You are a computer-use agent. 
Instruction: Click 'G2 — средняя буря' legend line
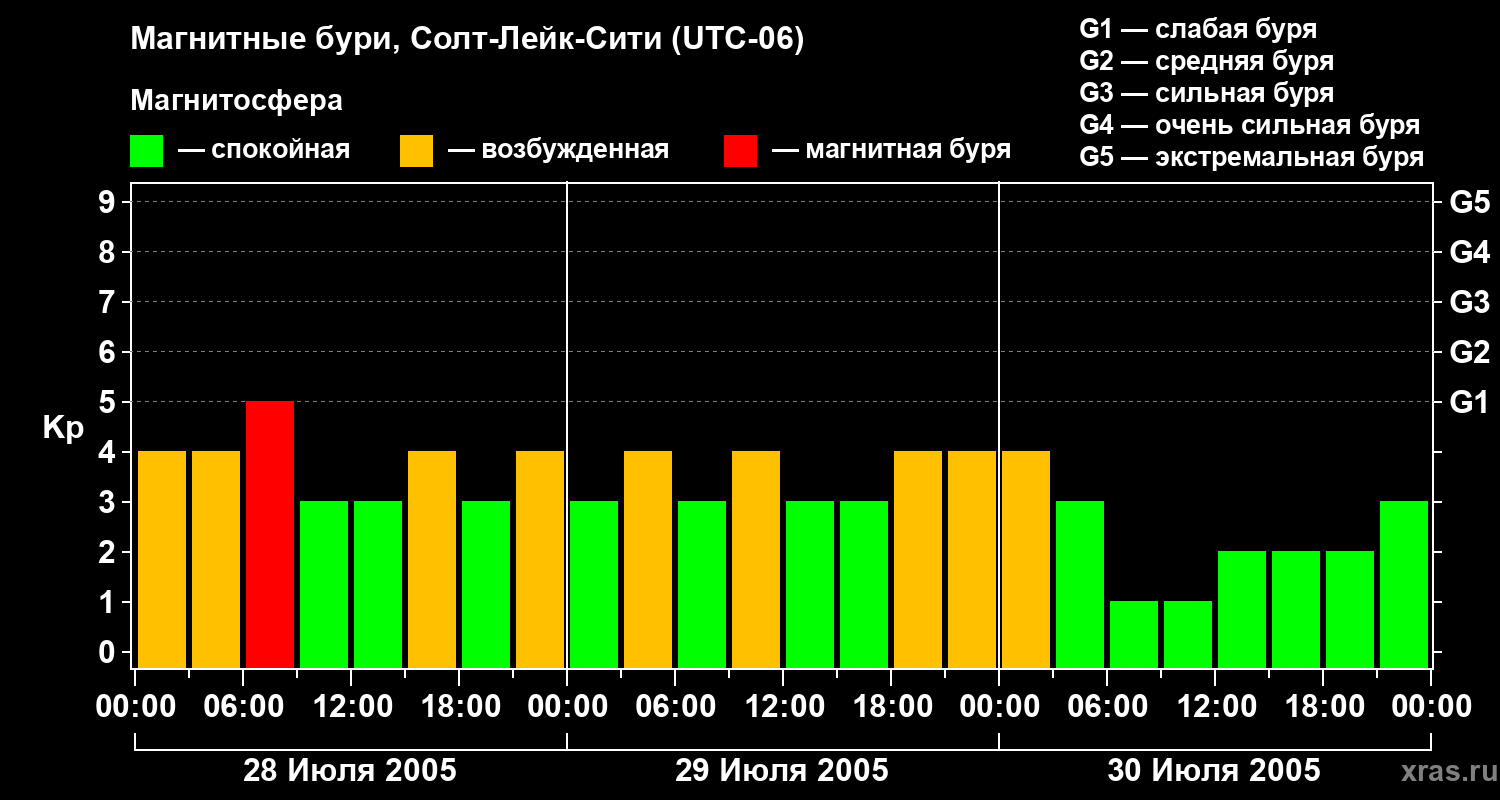coord(1206,61)
